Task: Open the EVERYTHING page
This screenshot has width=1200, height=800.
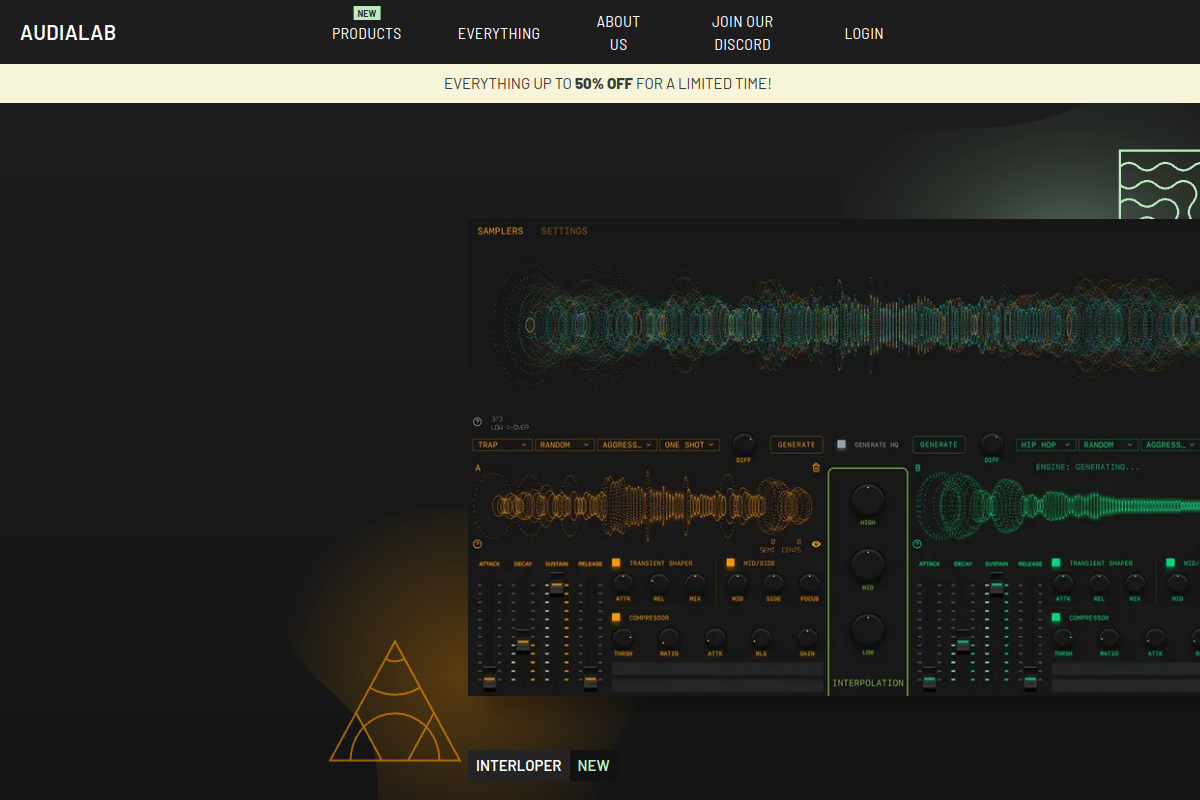Action: click(499, 33)
